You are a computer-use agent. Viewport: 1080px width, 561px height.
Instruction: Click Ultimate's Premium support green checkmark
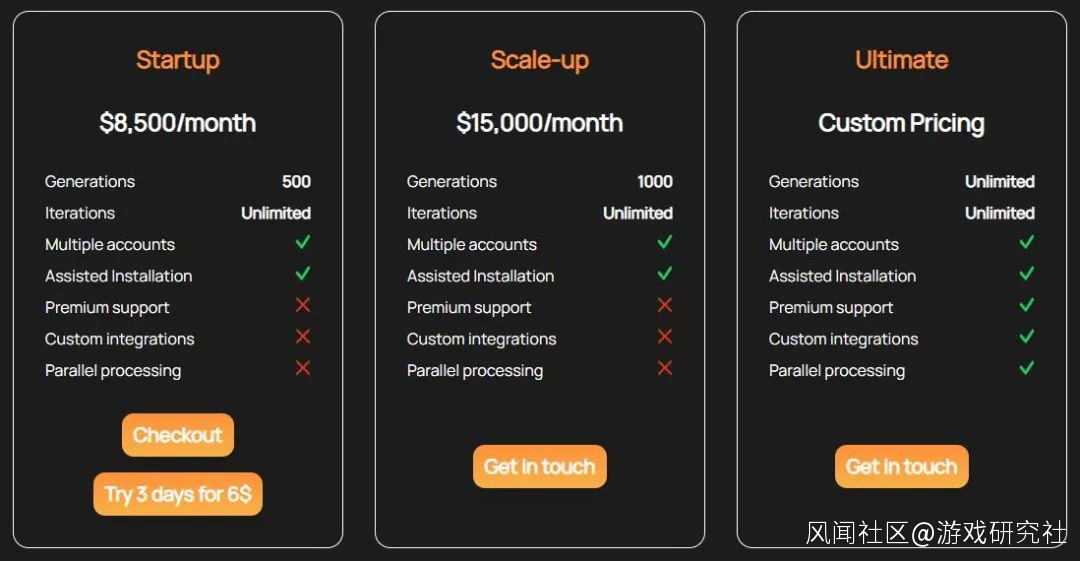click(x=1026, y=305)
